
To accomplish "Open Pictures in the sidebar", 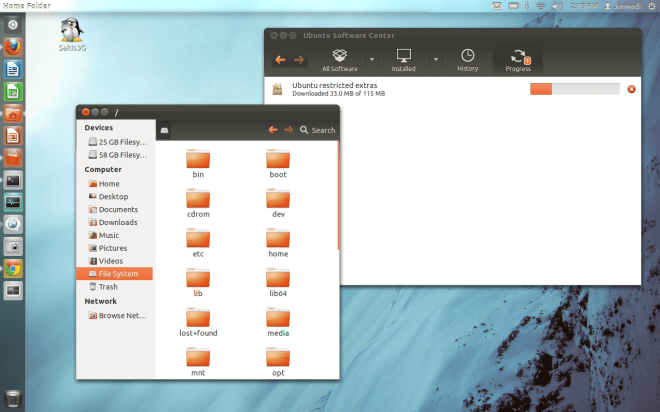I will (x=107, y=248).
